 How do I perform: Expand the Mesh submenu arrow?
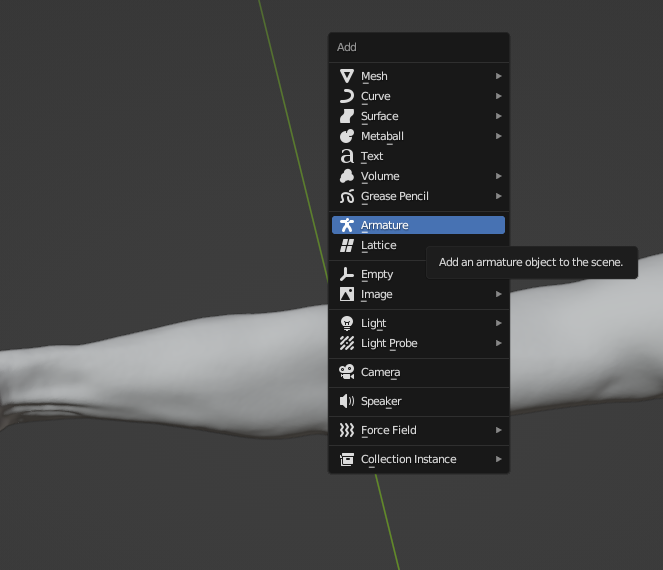coord(498,76)
